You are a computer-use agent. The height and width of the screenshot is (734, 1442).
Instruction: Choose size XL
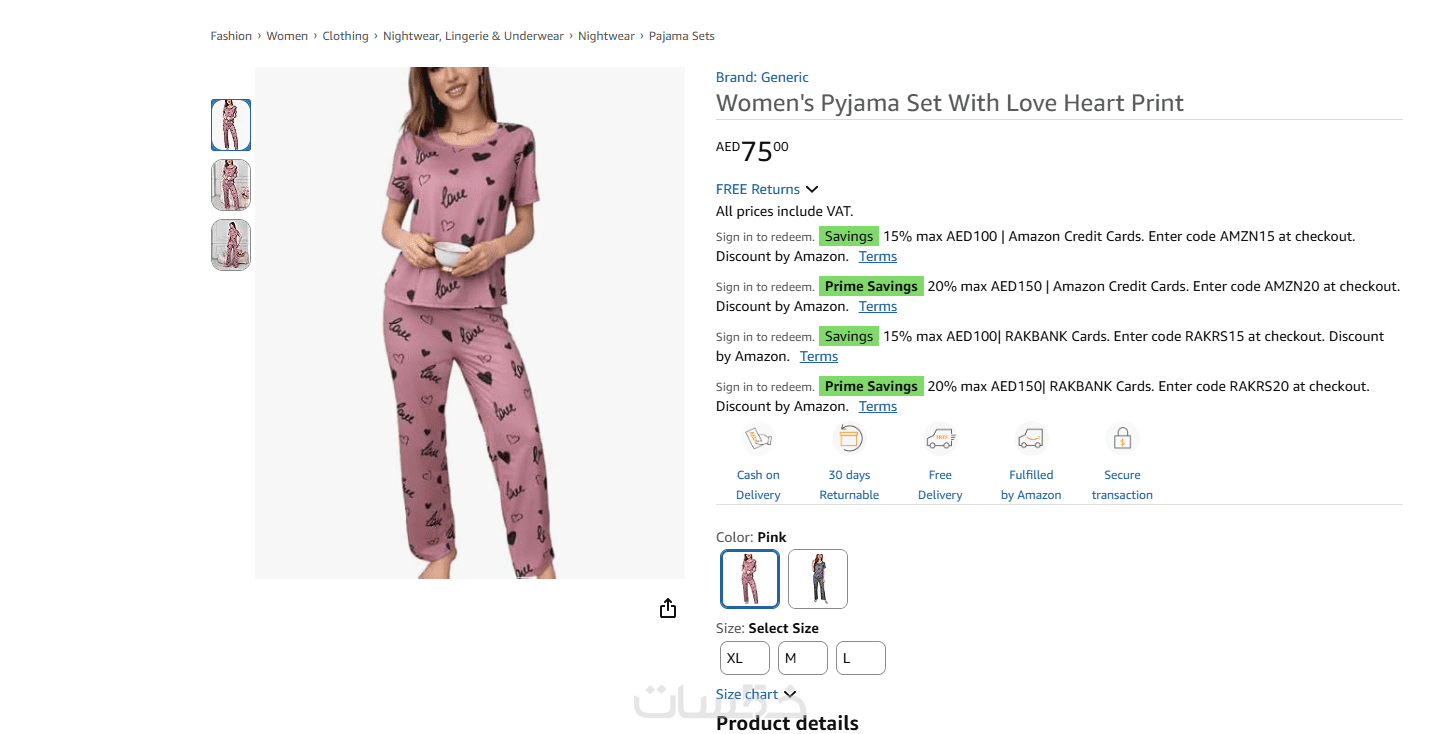tap(745, 658)
